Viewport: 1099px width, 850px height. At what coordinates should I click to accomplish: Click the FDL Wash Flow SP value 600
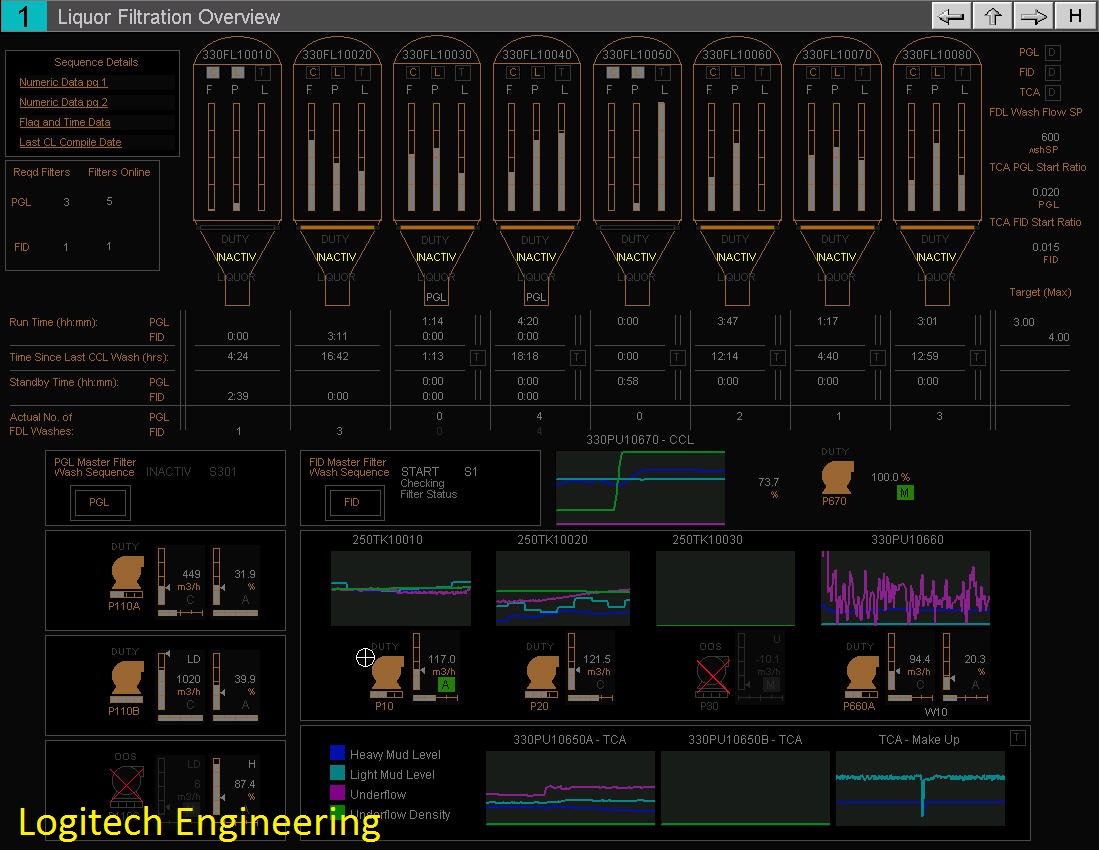pyautogui.click(x=1050, y=137)
